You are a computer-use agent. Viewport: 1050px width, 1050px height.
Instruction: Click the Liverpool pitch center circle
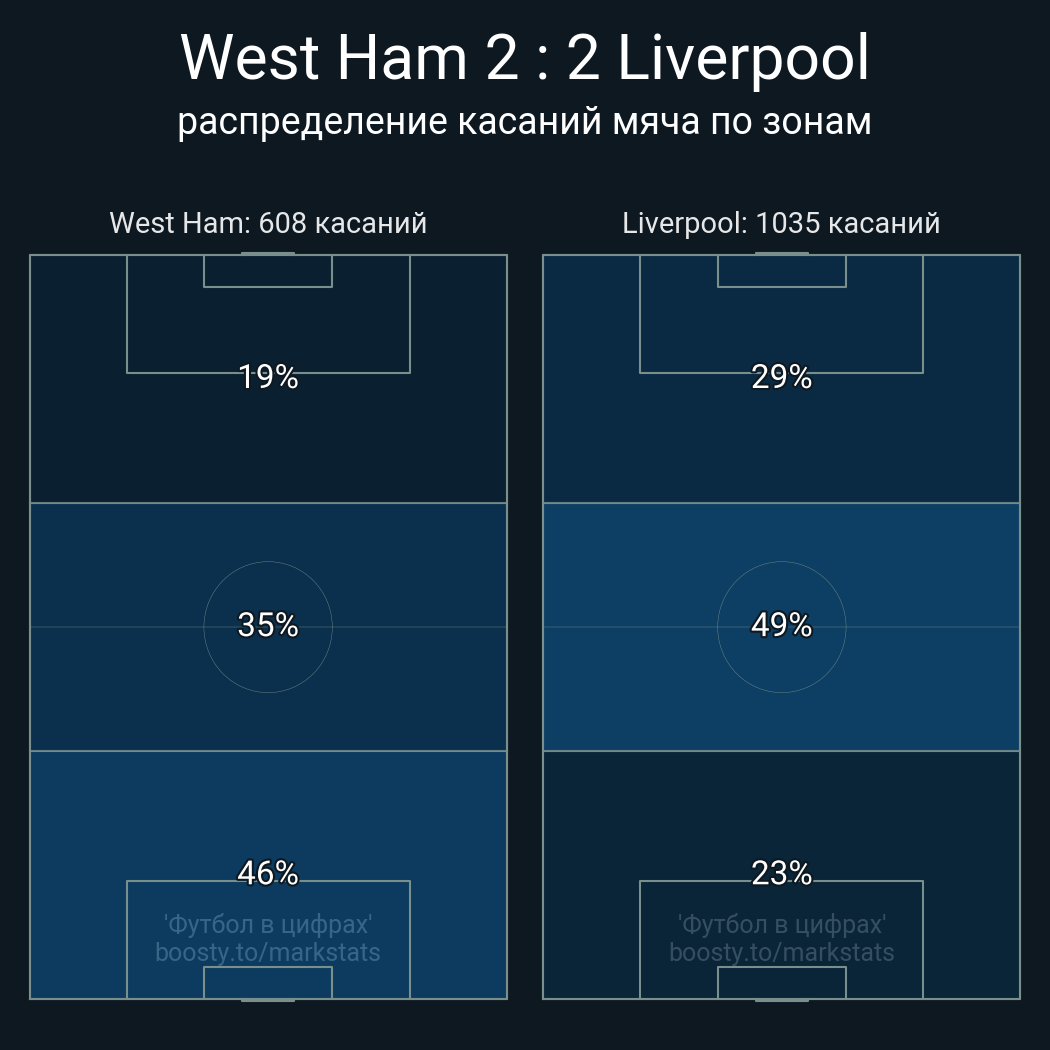781,627
